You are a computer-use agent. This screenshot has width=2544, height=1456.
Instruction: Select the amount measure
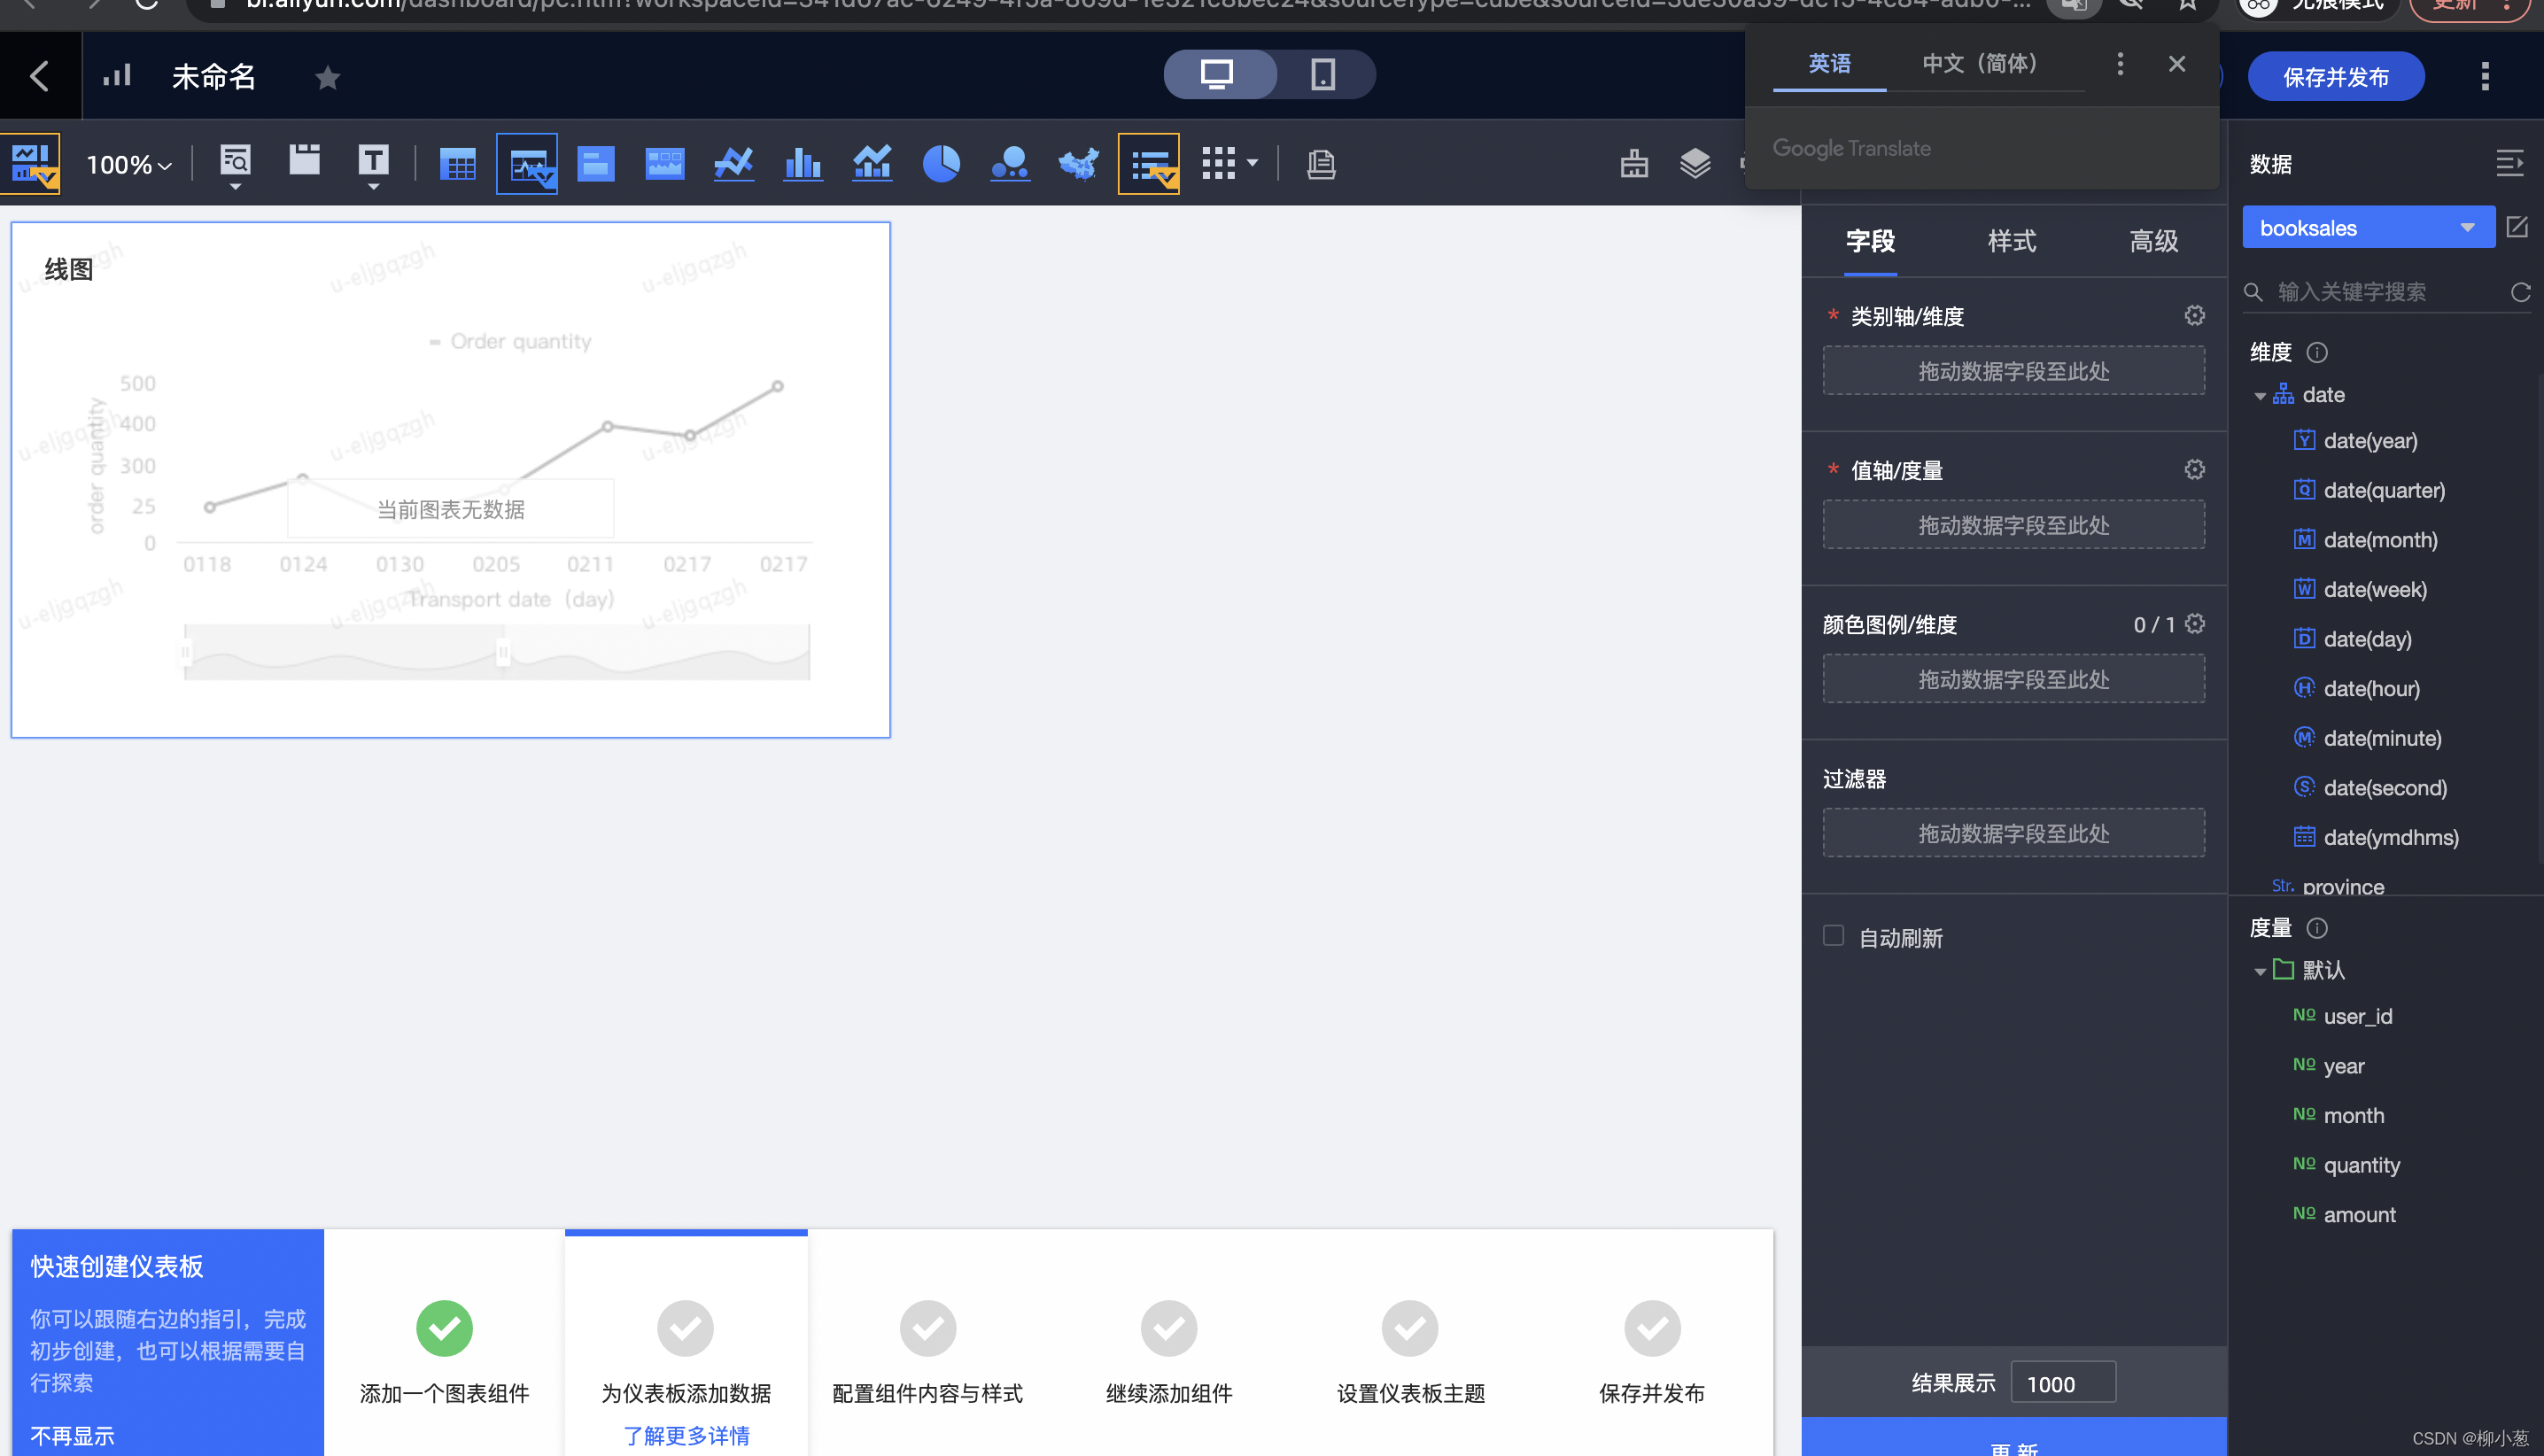pos(2359,1215)
